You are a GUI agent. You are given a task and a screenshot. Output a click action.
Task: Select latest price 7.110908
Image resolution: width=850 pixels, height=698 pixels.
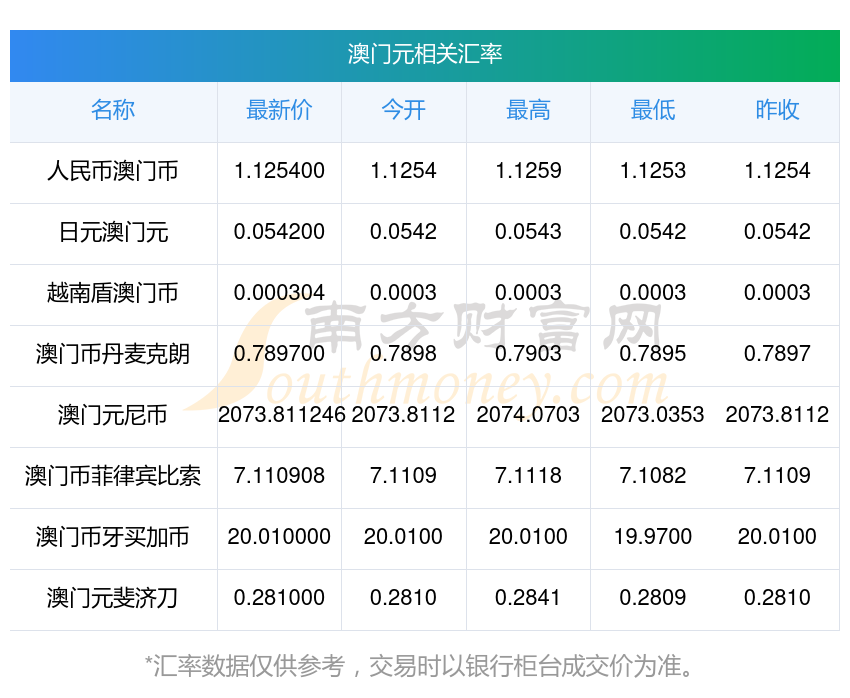point(279,476)
